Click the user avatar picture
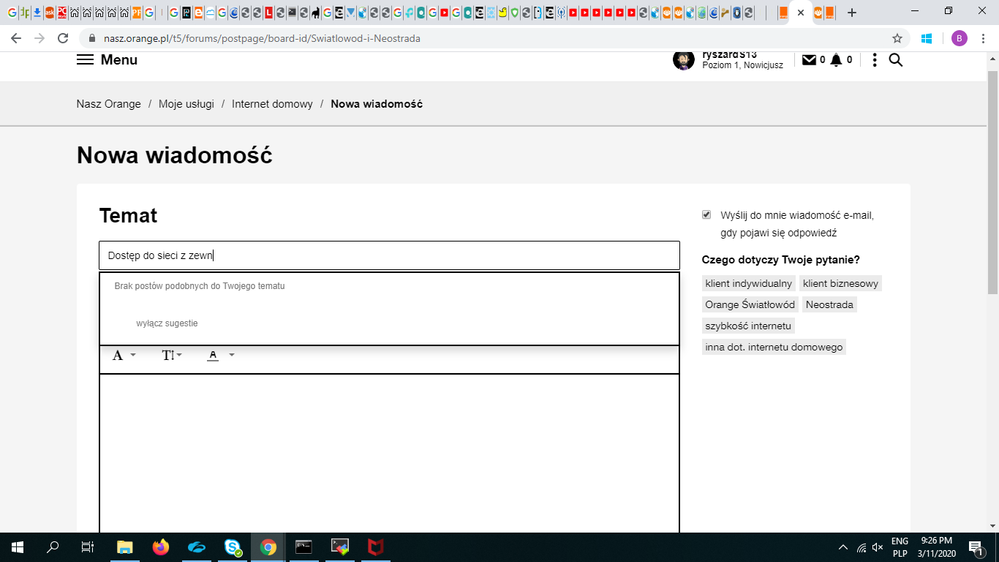This screenshot has height=562, width=999. (684, 60)
